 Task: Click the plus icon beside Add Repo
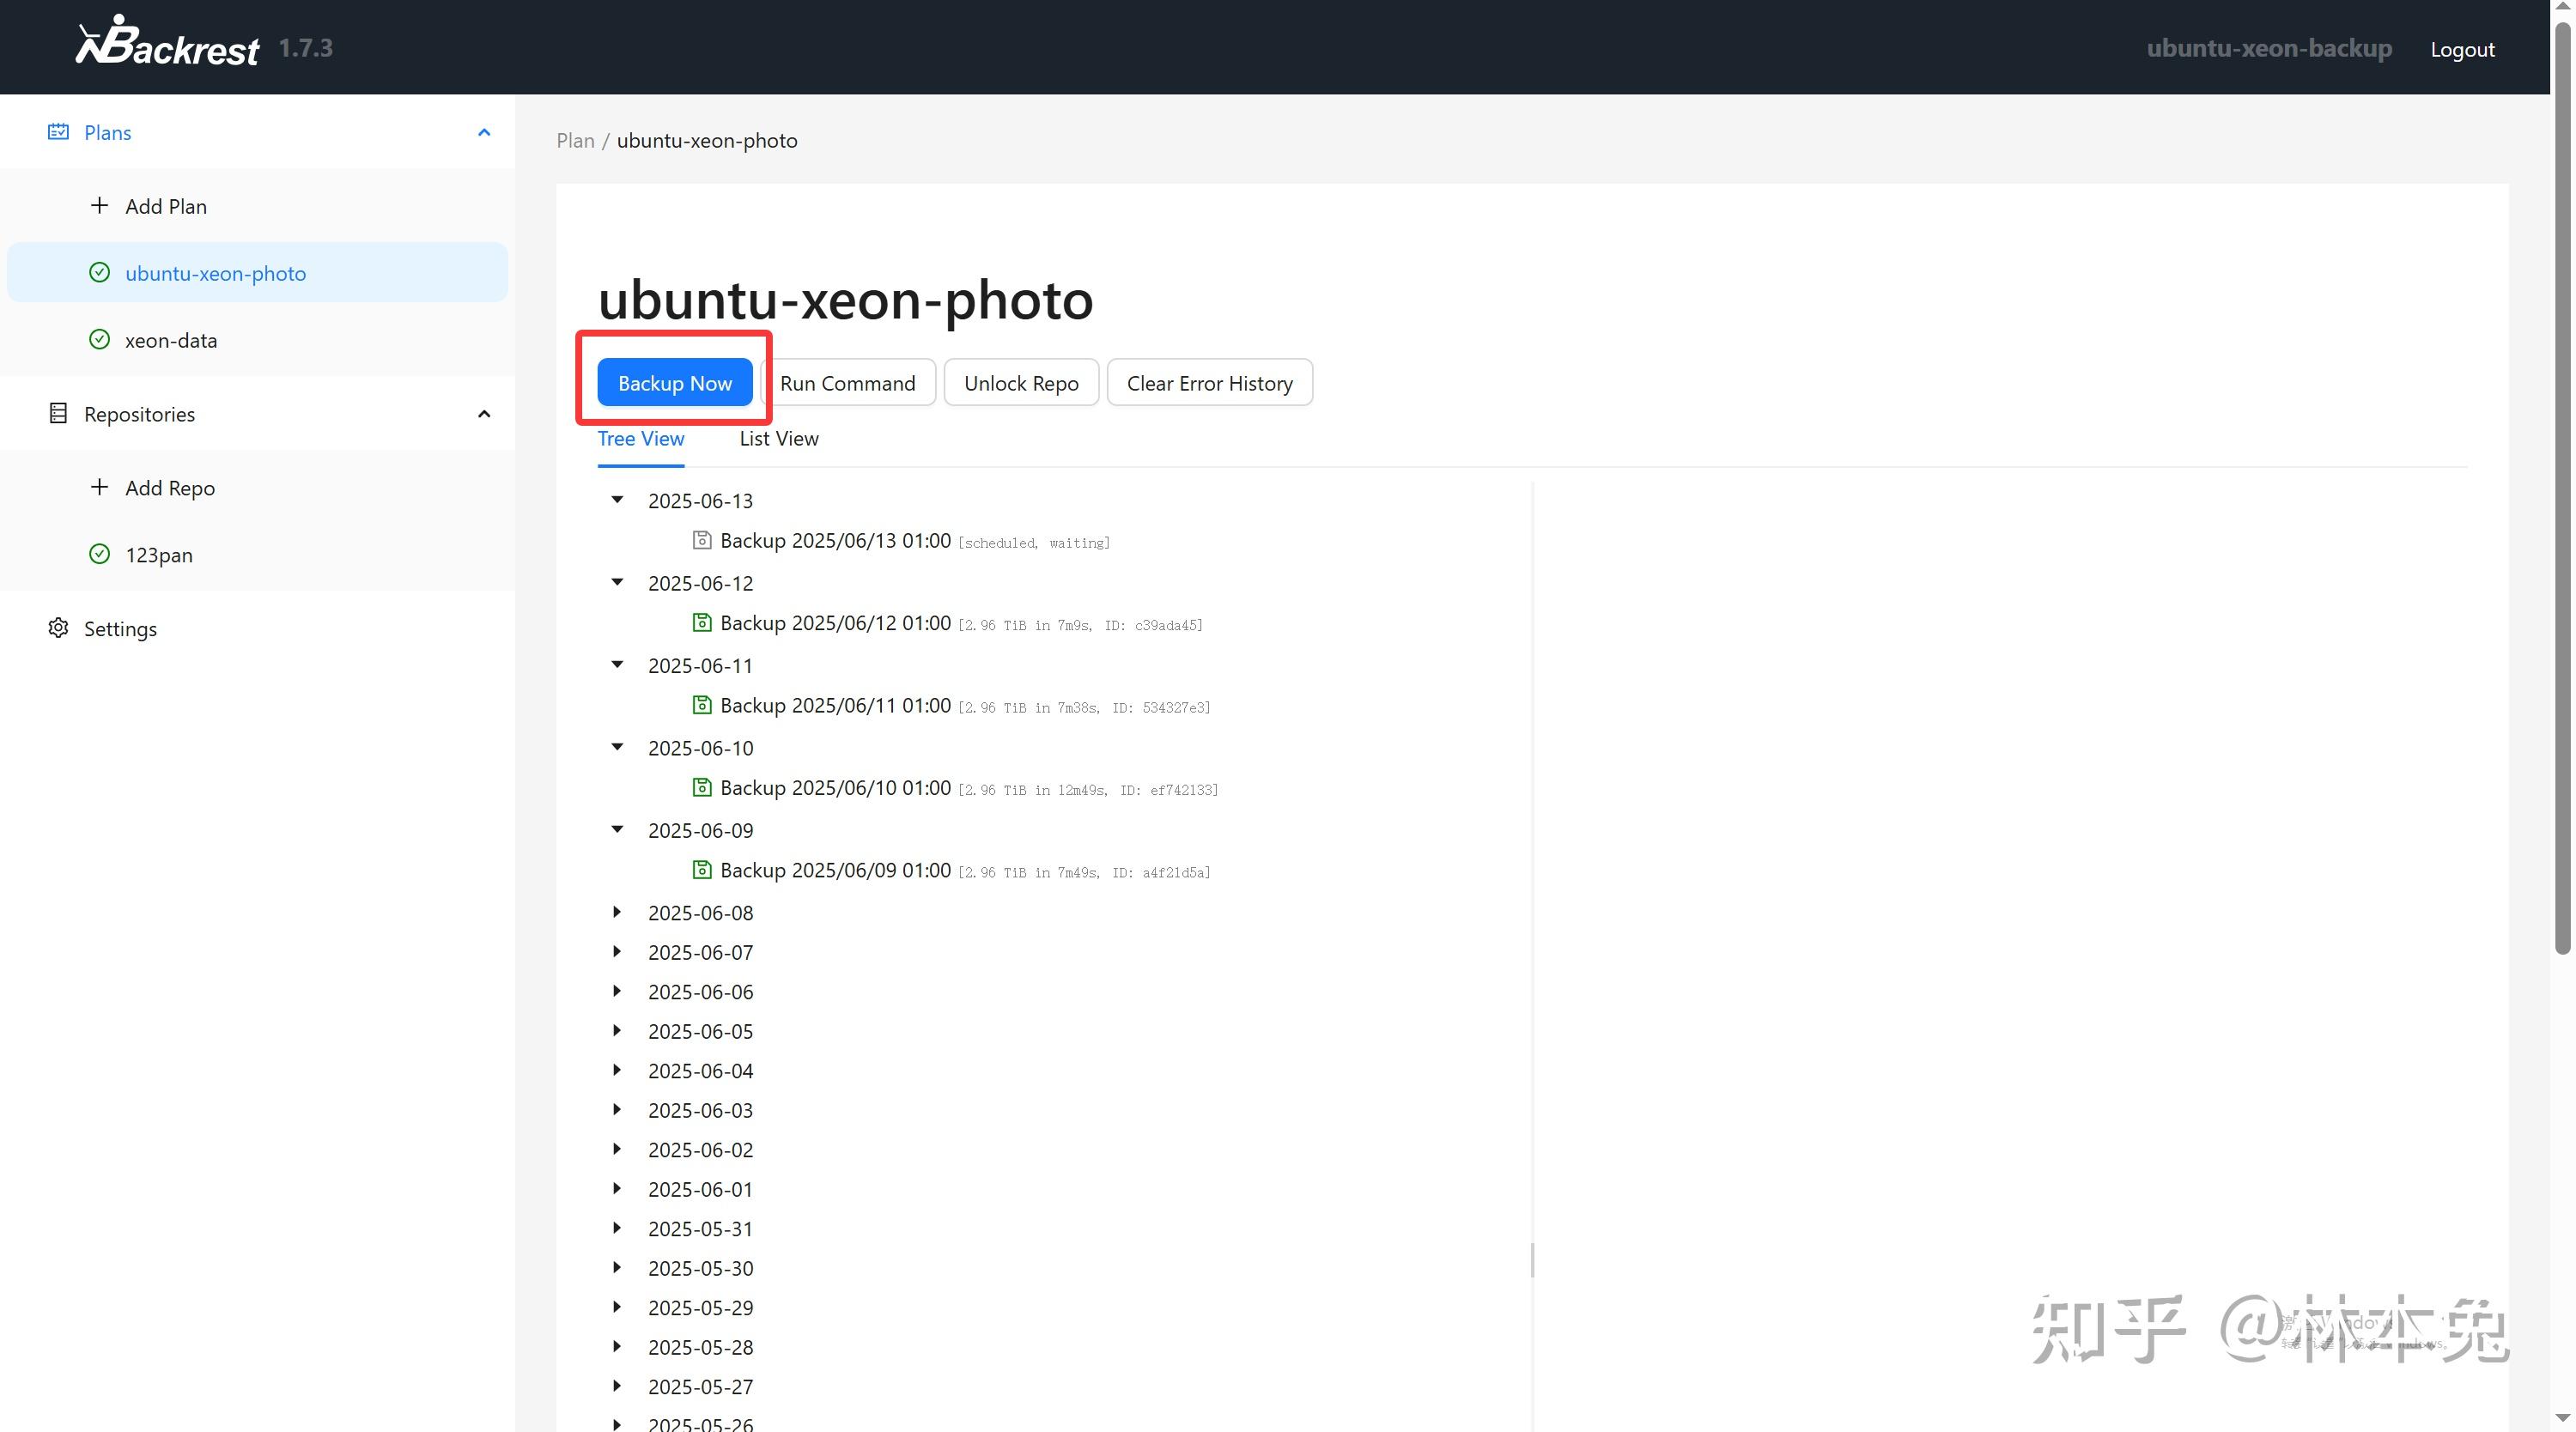(99, 487)
